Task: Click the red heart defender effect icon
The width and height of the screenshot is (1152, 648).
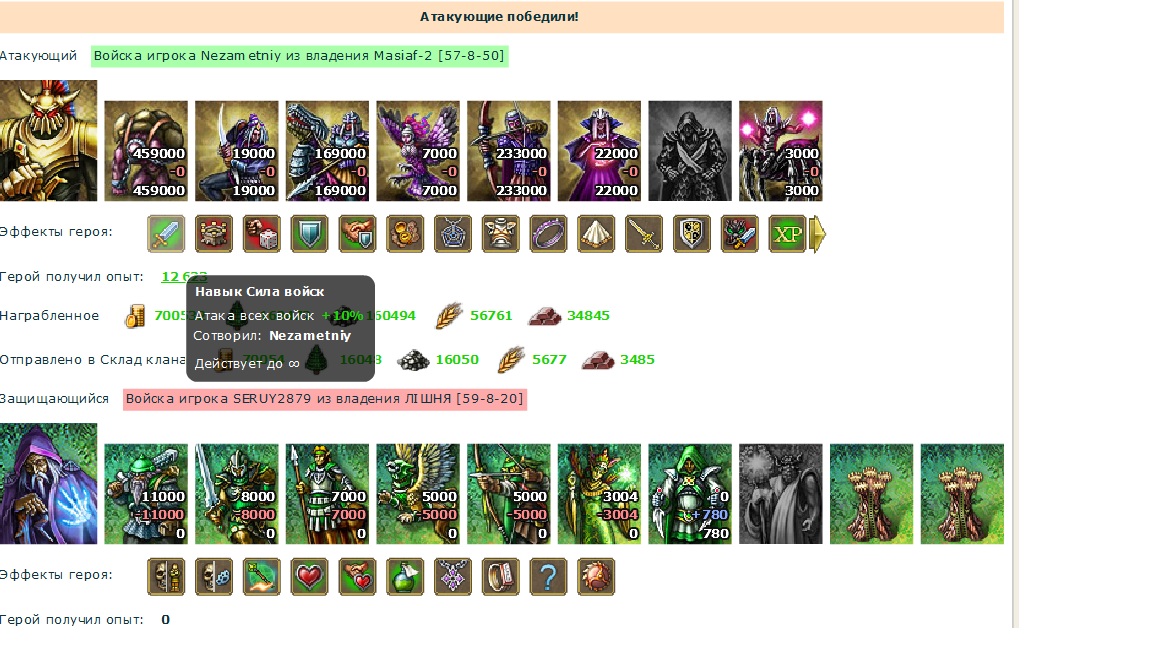Action: pyautogui.click(x=309, y=577)
